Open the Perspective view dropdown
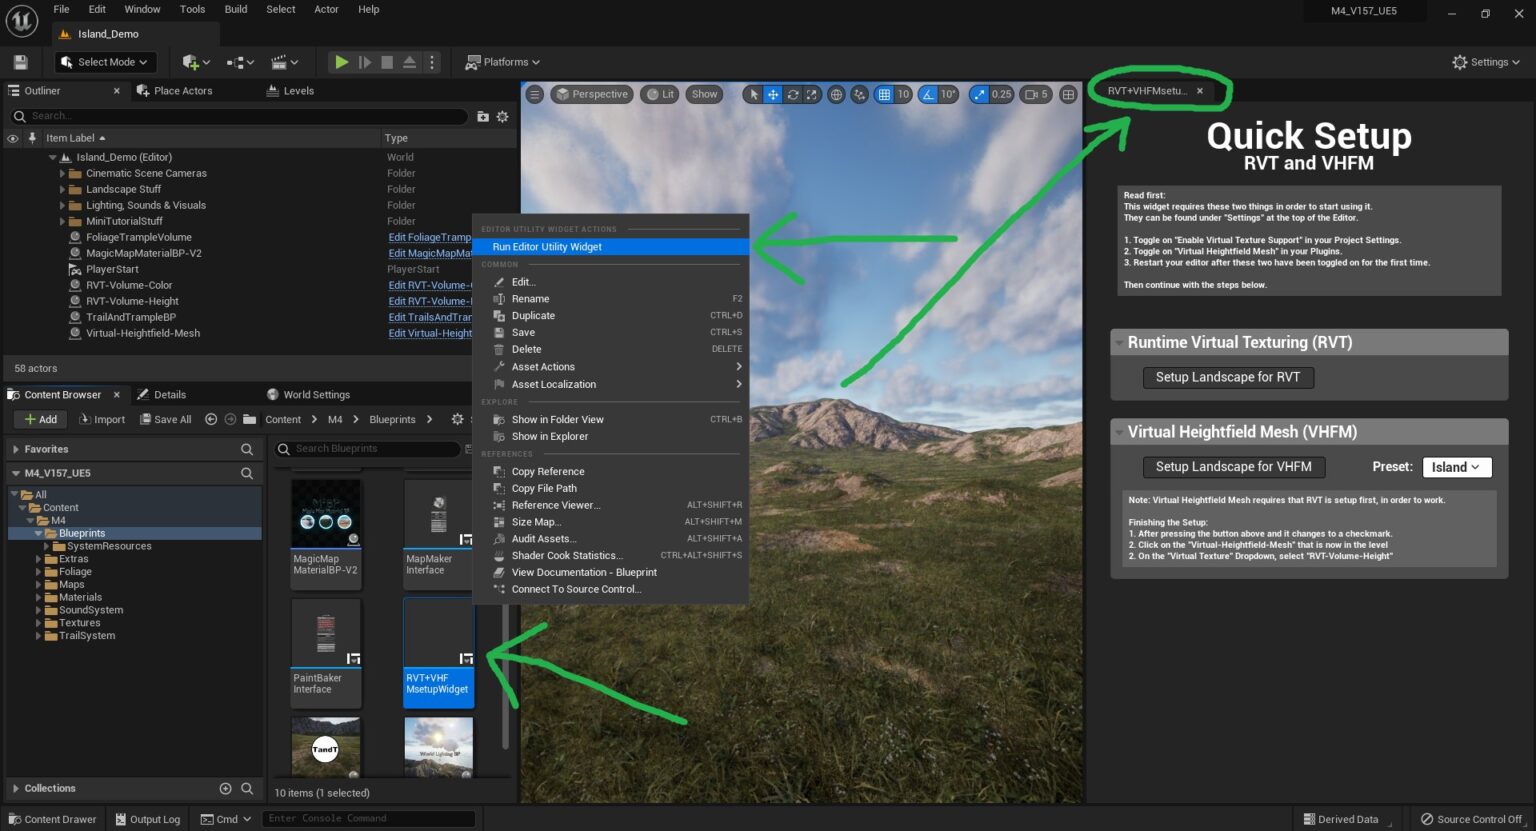This screenshot has height=831, width=1536. tap(592, 94)
